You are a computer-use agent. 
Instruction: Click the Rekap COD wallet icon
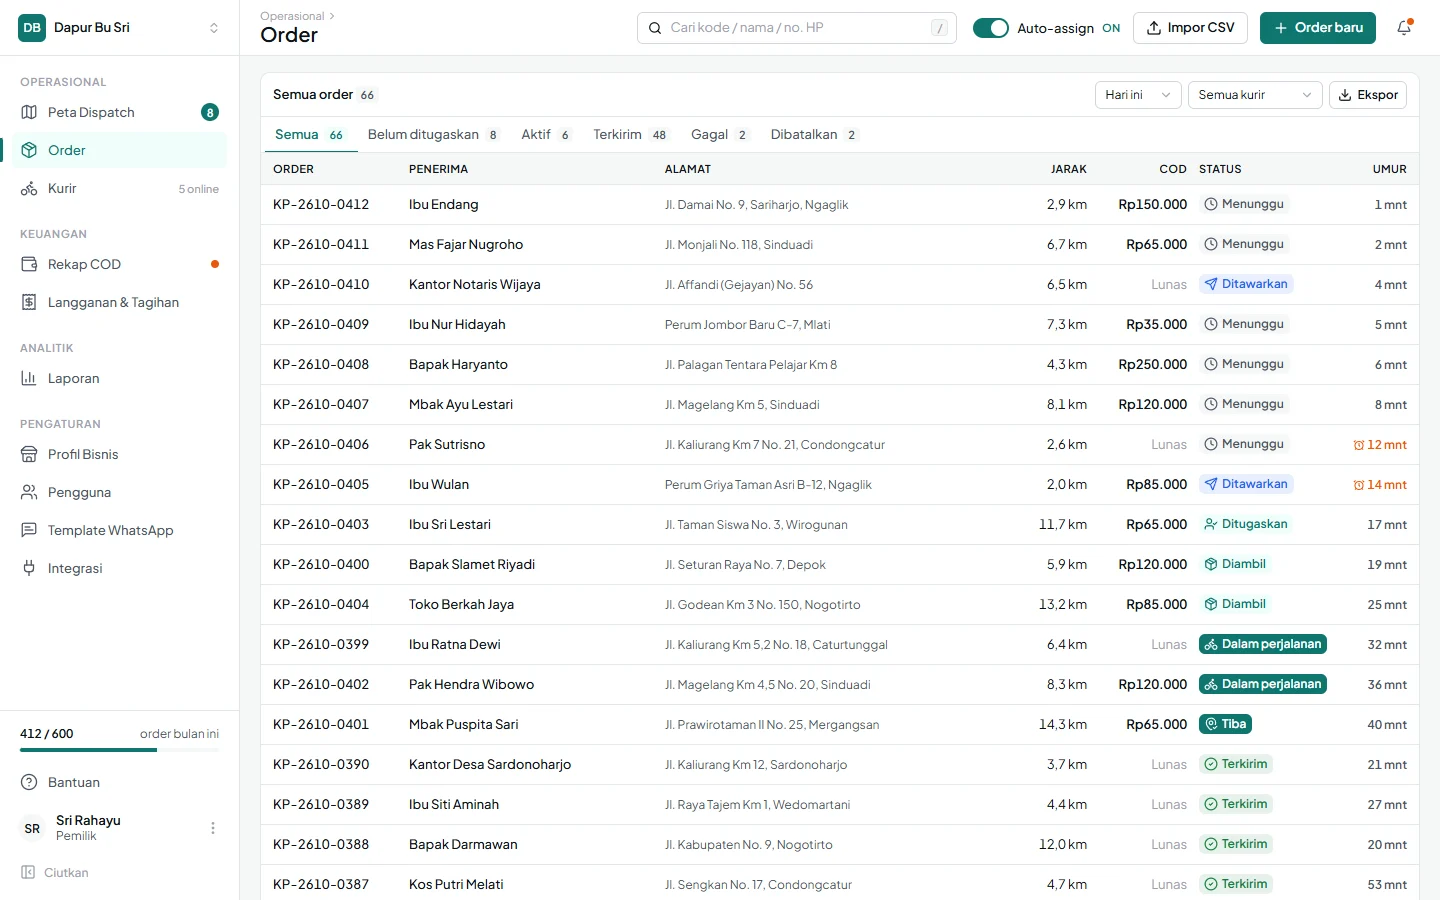click(x=29, y=264)
